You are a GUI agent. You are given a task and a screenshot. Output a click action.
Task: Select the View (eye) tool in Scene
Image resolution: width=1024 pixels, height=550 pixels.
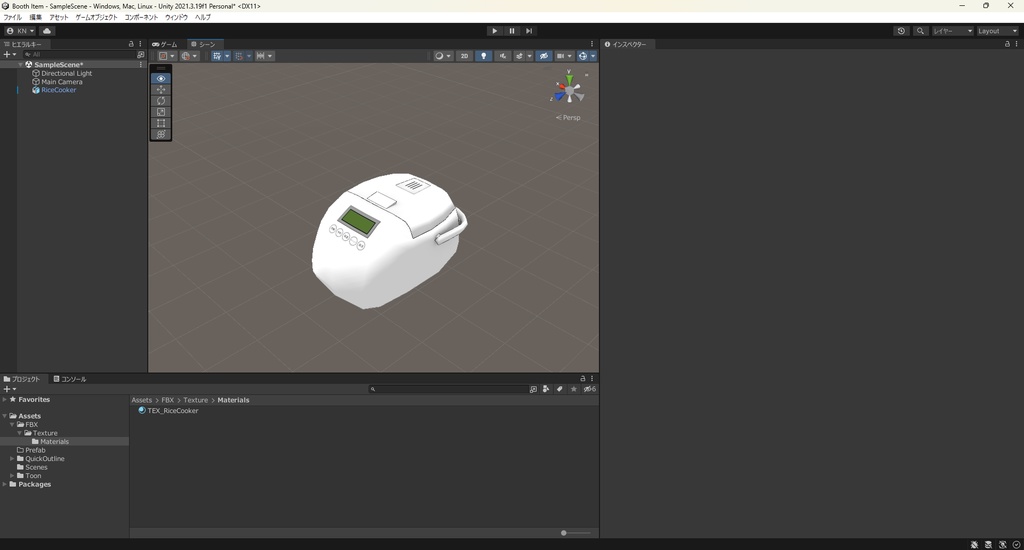(161, 78)
